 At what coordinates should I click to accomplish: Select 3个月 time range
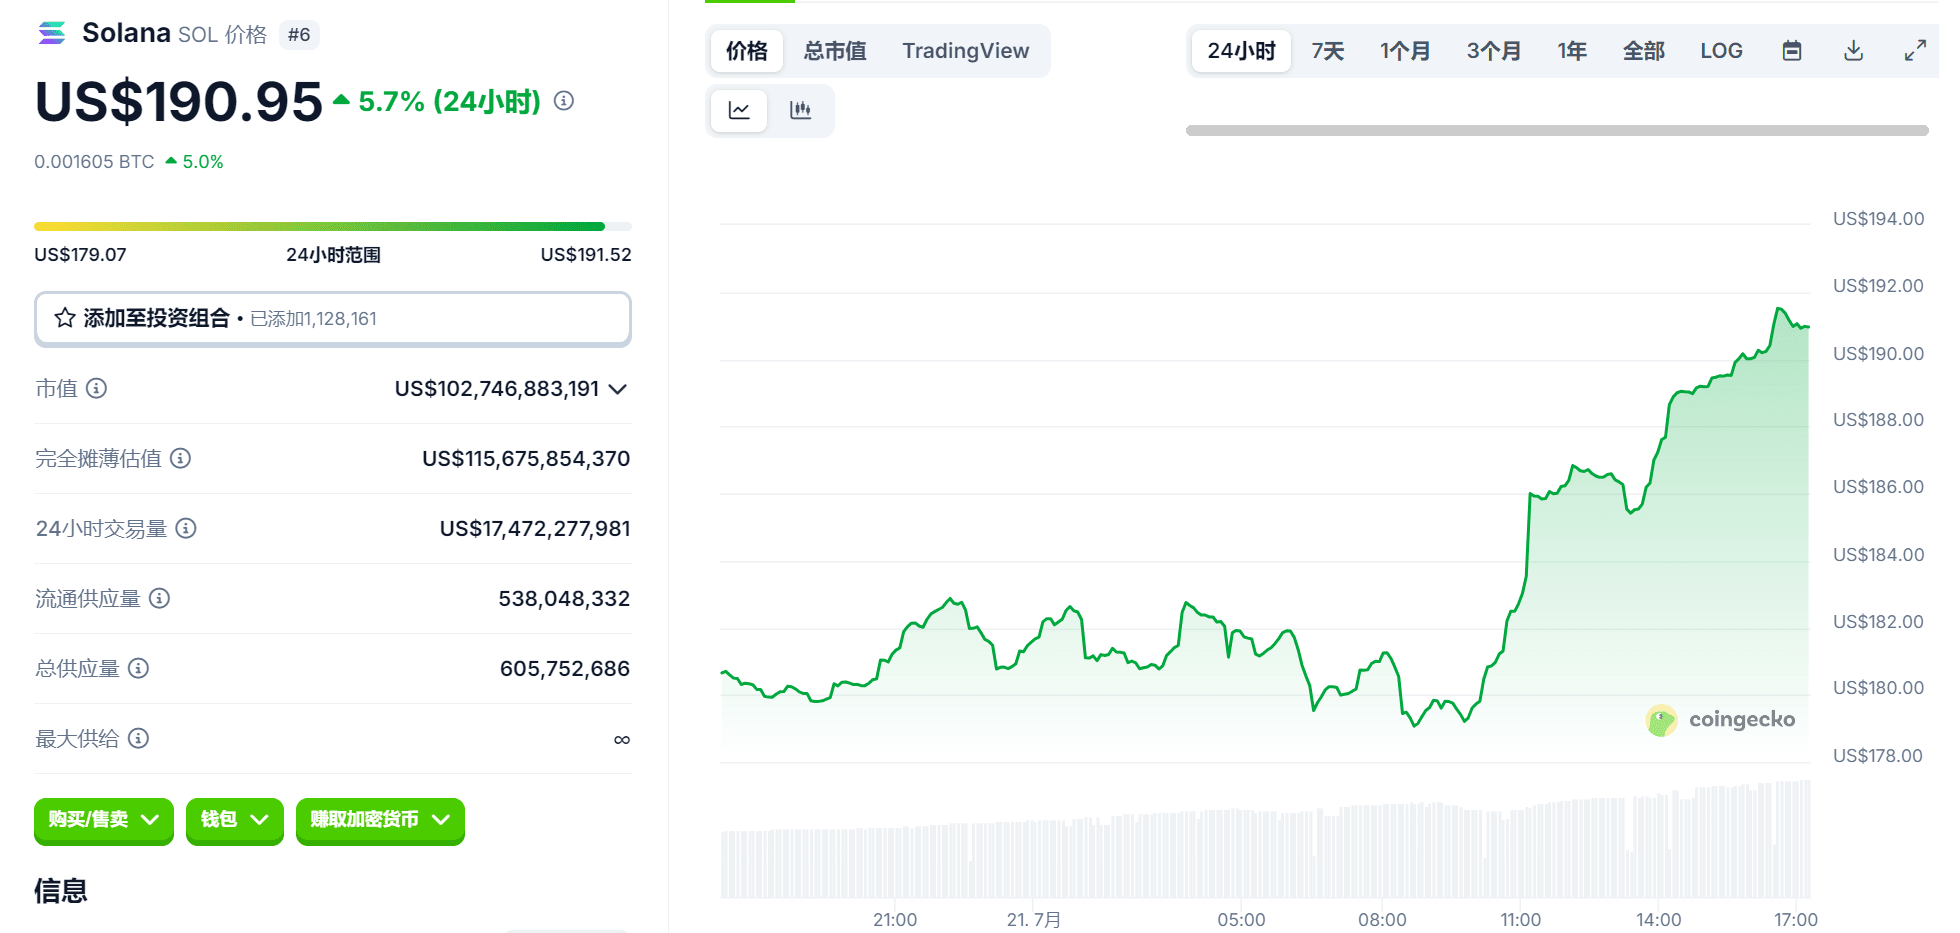point(1494,51)
